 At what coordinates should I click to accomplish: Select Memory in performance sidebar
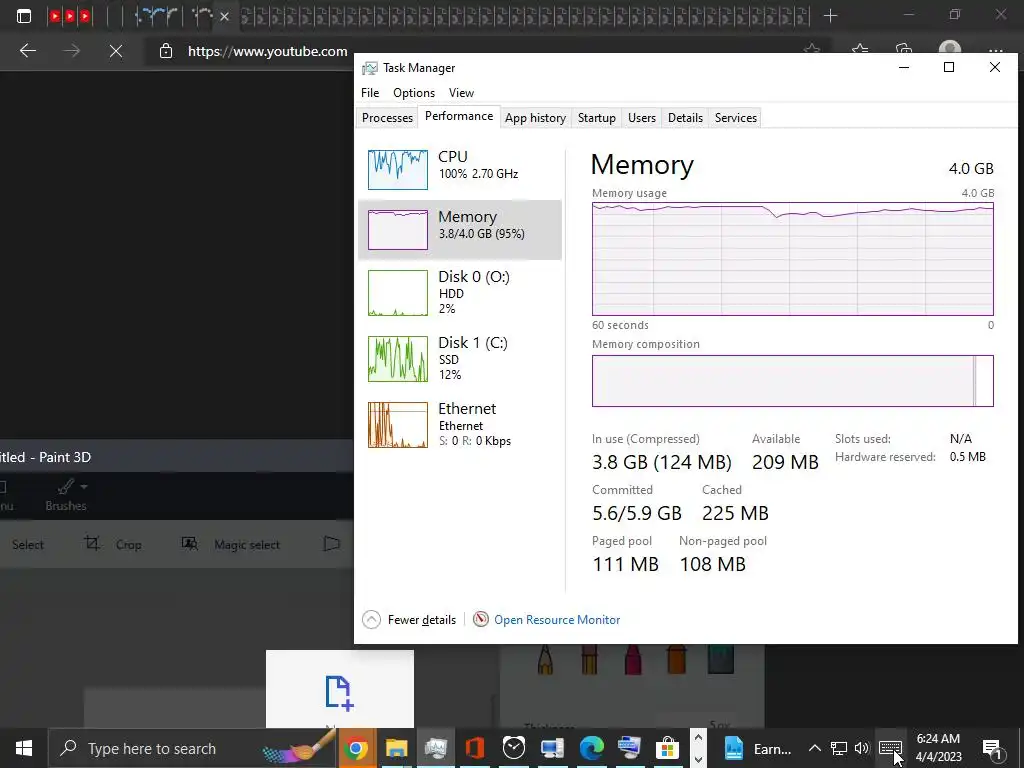(x=460, y=229)
